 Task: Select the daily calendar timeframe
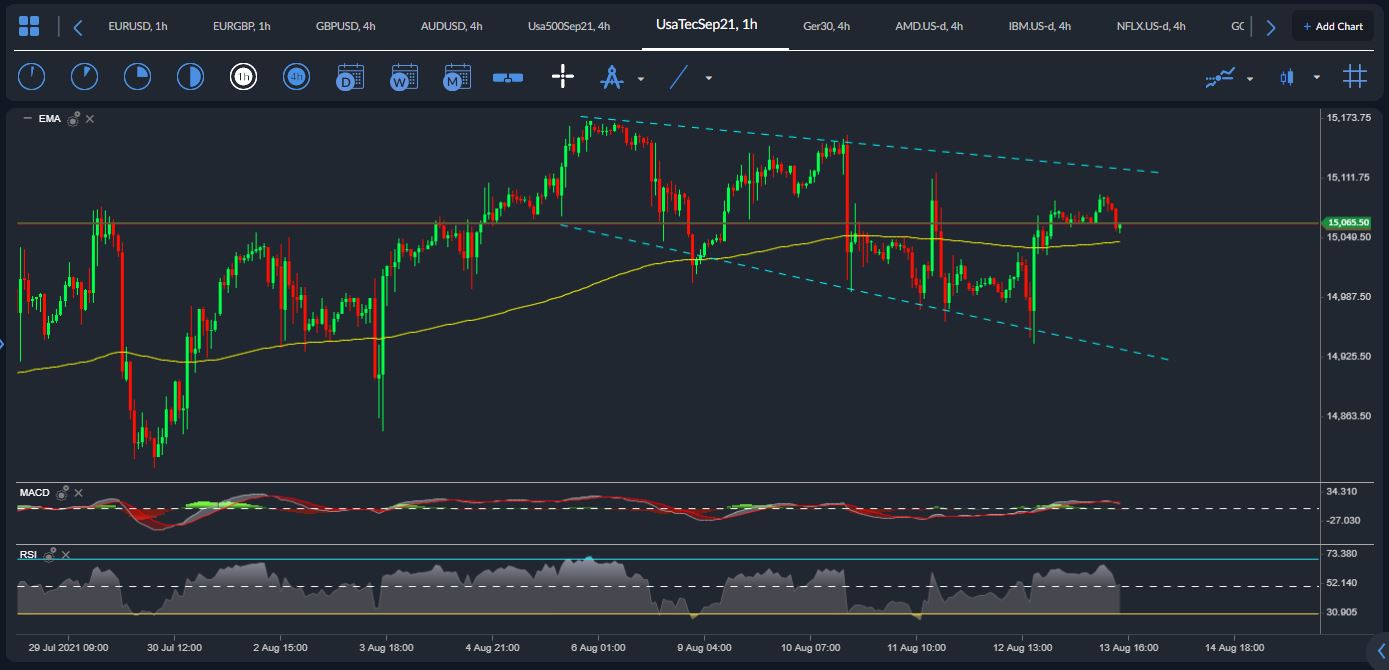click(350, 77)
